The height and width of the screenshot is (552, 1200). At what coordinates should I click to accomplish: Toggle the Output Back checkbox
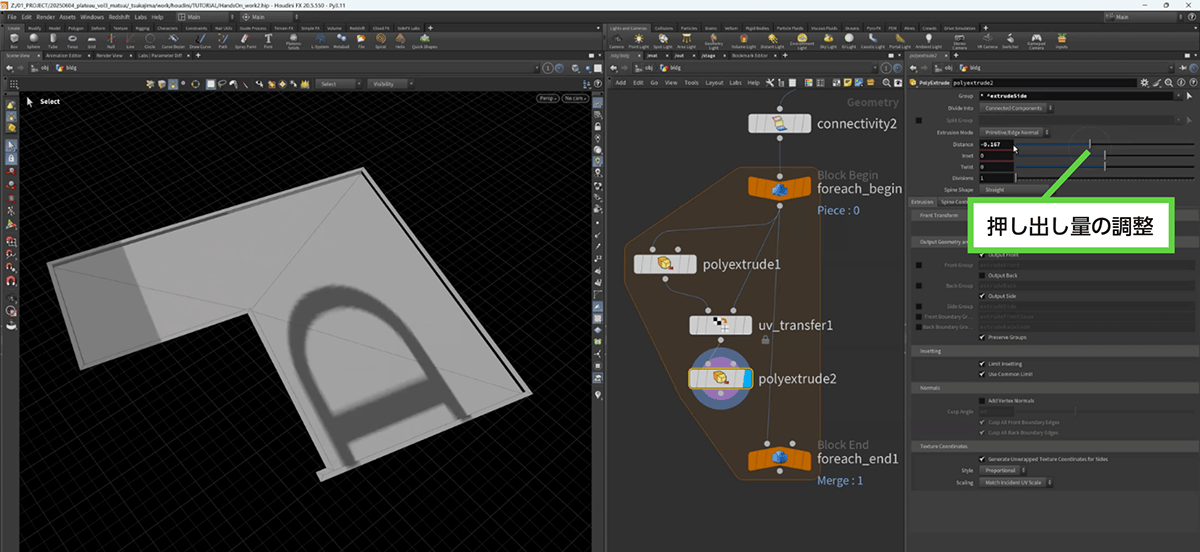[982, 275]
